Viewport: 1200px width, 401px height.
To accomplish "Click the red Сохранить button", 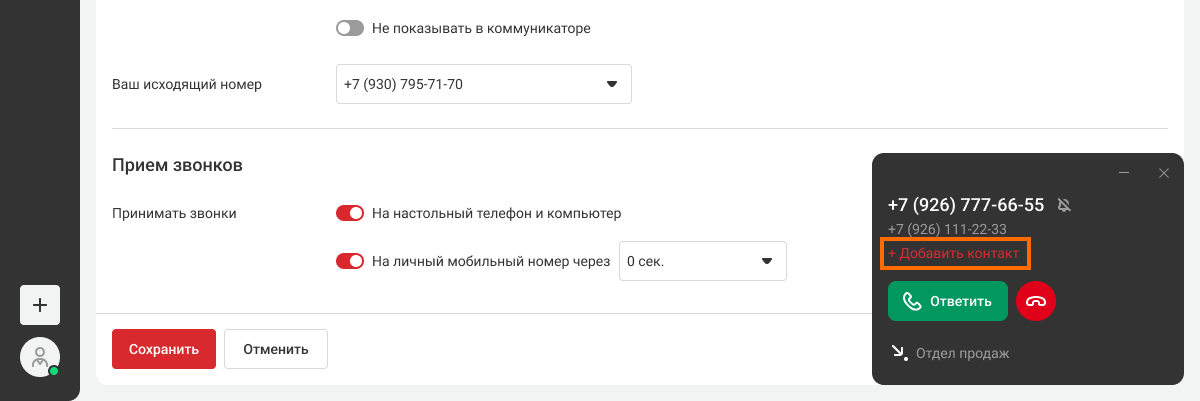I will coord(164,349).
